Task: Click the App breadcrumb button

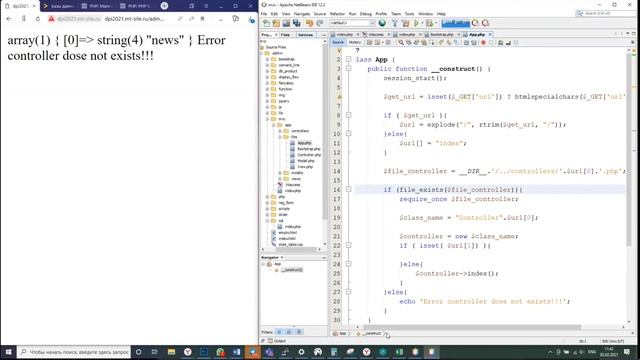Action: click(x=340, y=333)
